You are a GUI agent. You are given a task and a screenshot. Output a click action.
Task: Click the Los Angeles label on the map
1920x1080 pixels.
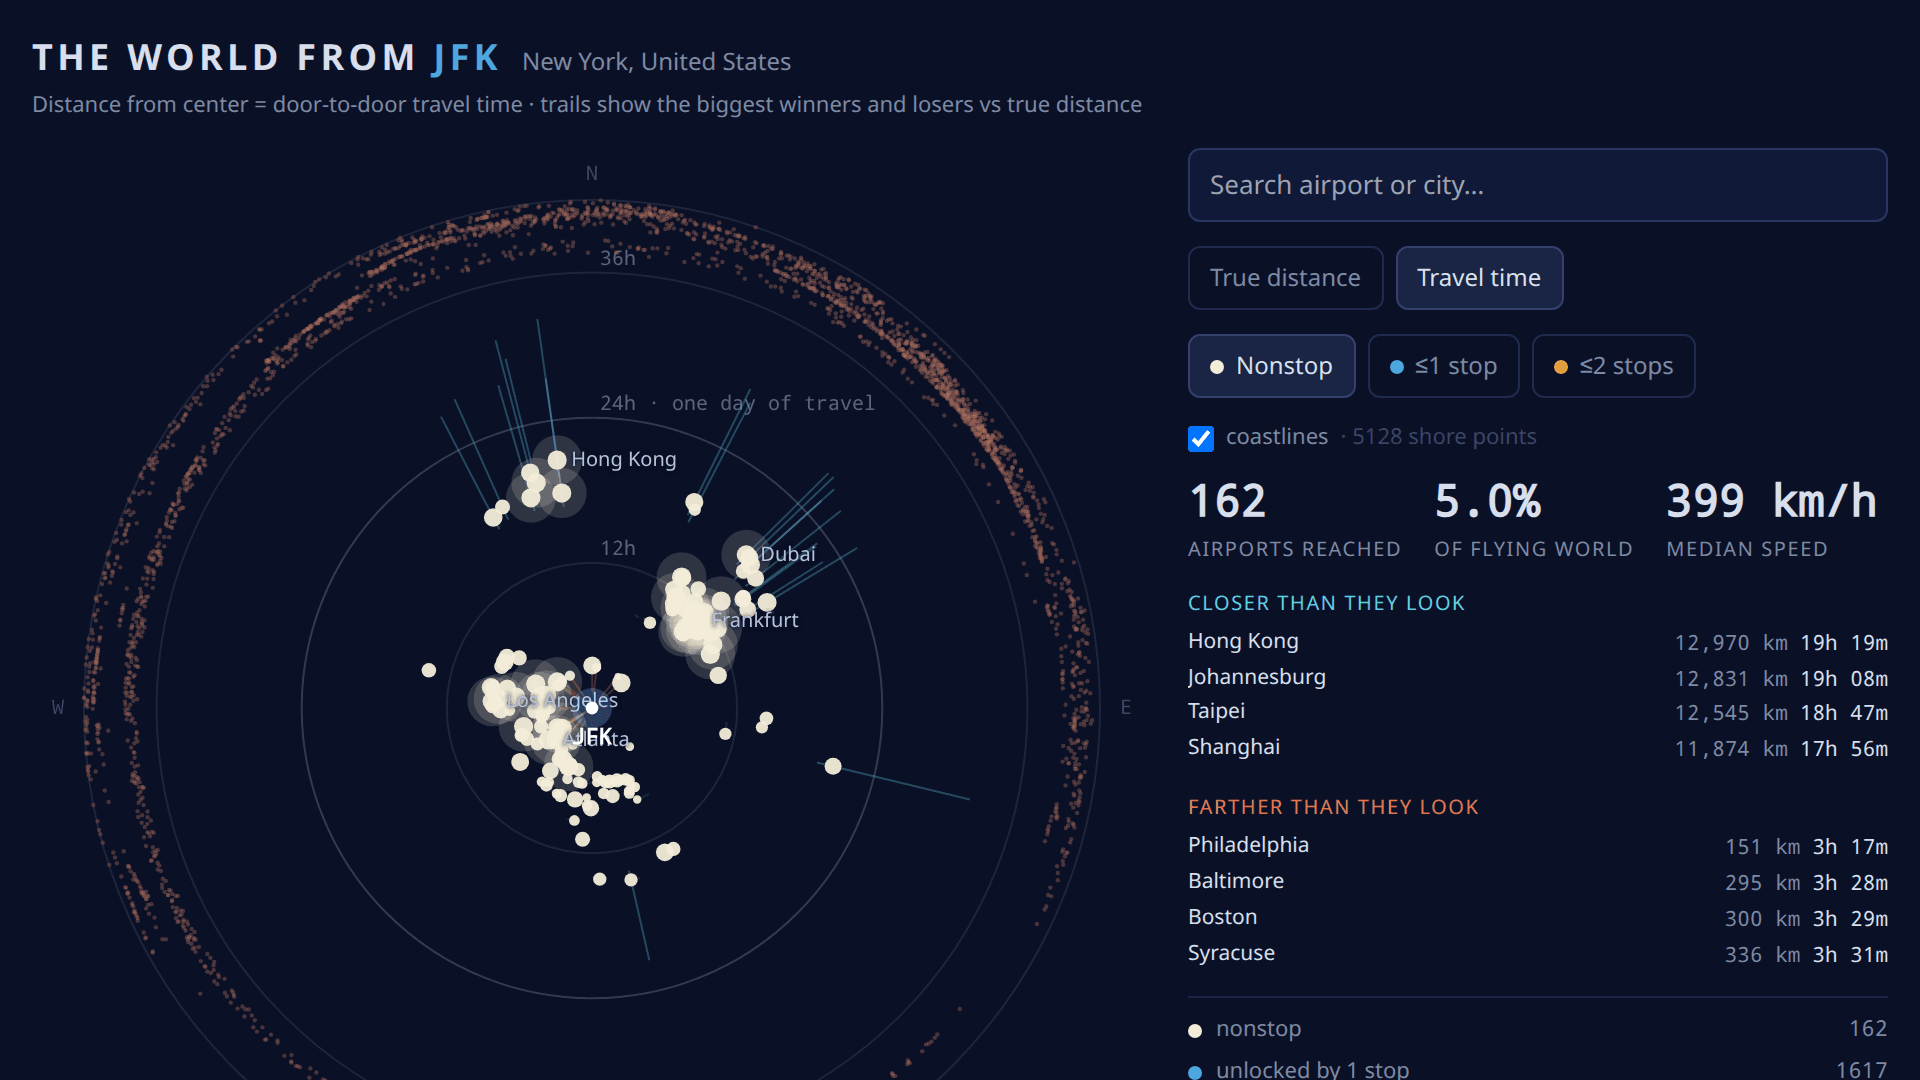tap(562, 700)
